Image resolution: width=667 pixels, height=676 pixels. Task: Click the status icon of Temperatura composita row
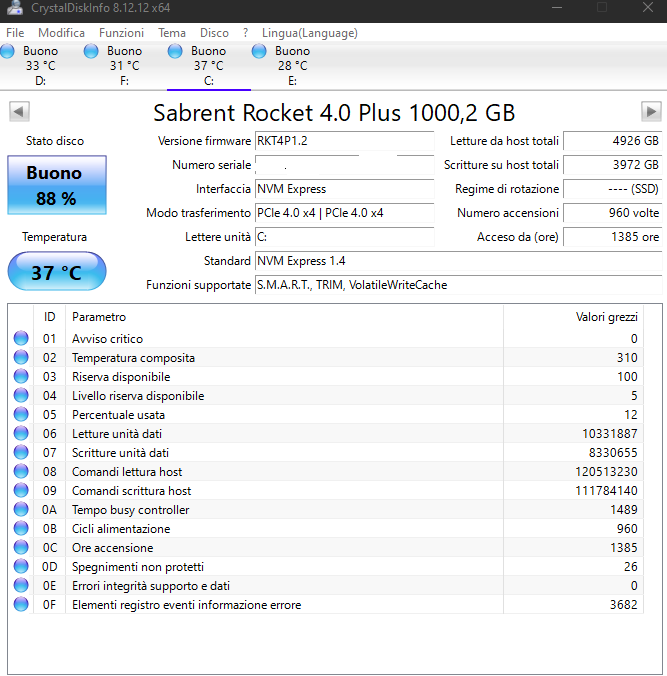[x=21, y=357]
